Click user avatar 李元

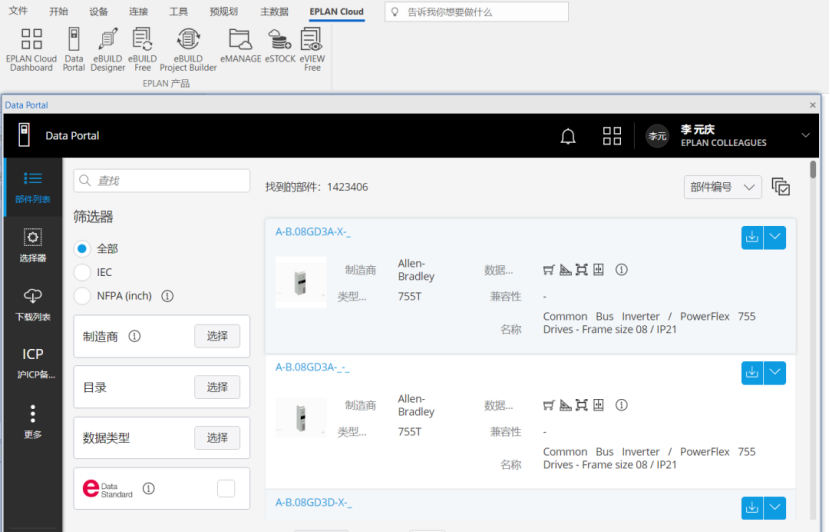coord(657,136)
